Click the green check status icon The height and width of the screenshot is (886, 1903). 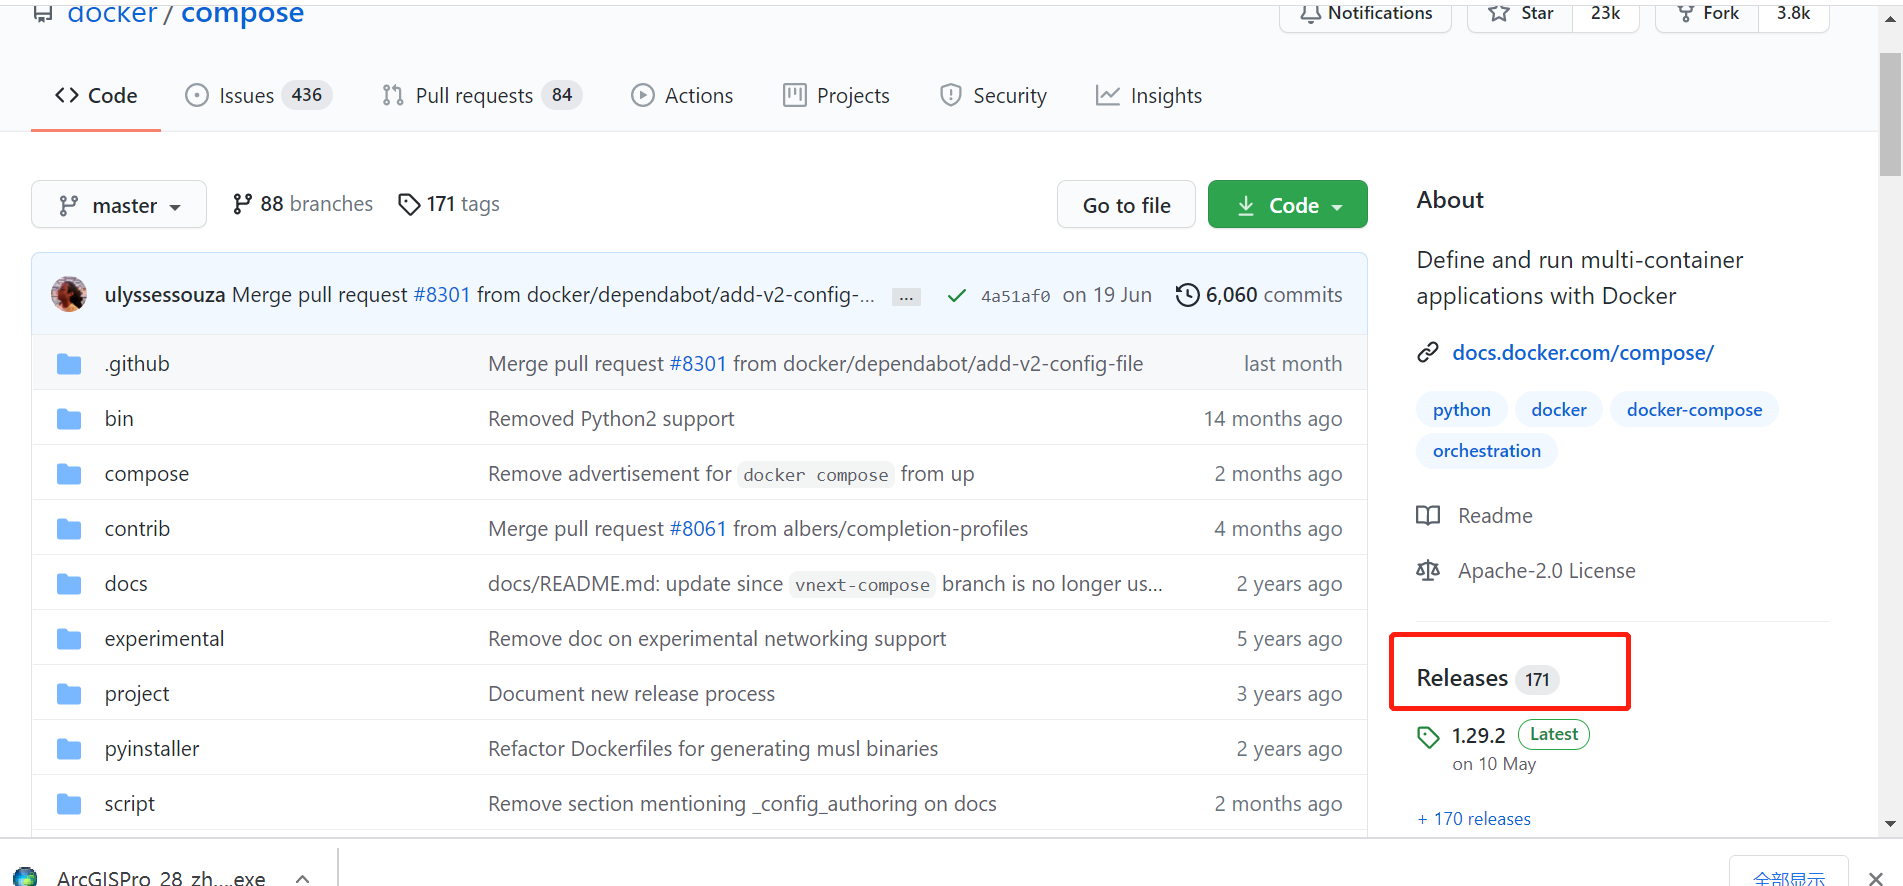pos(957,296)
